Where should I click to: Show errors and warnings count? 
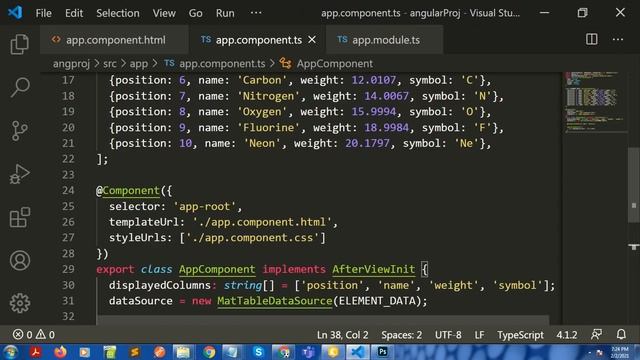click(x=34, y=335)
